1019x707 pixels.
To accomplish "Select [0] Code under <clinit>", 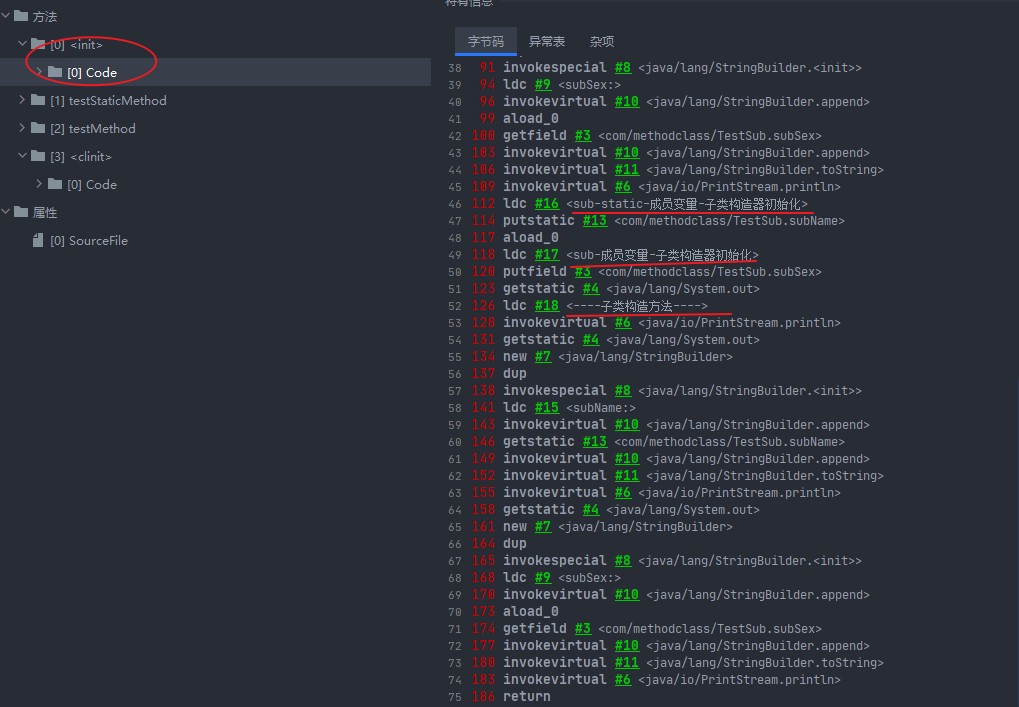I will 92,185.
